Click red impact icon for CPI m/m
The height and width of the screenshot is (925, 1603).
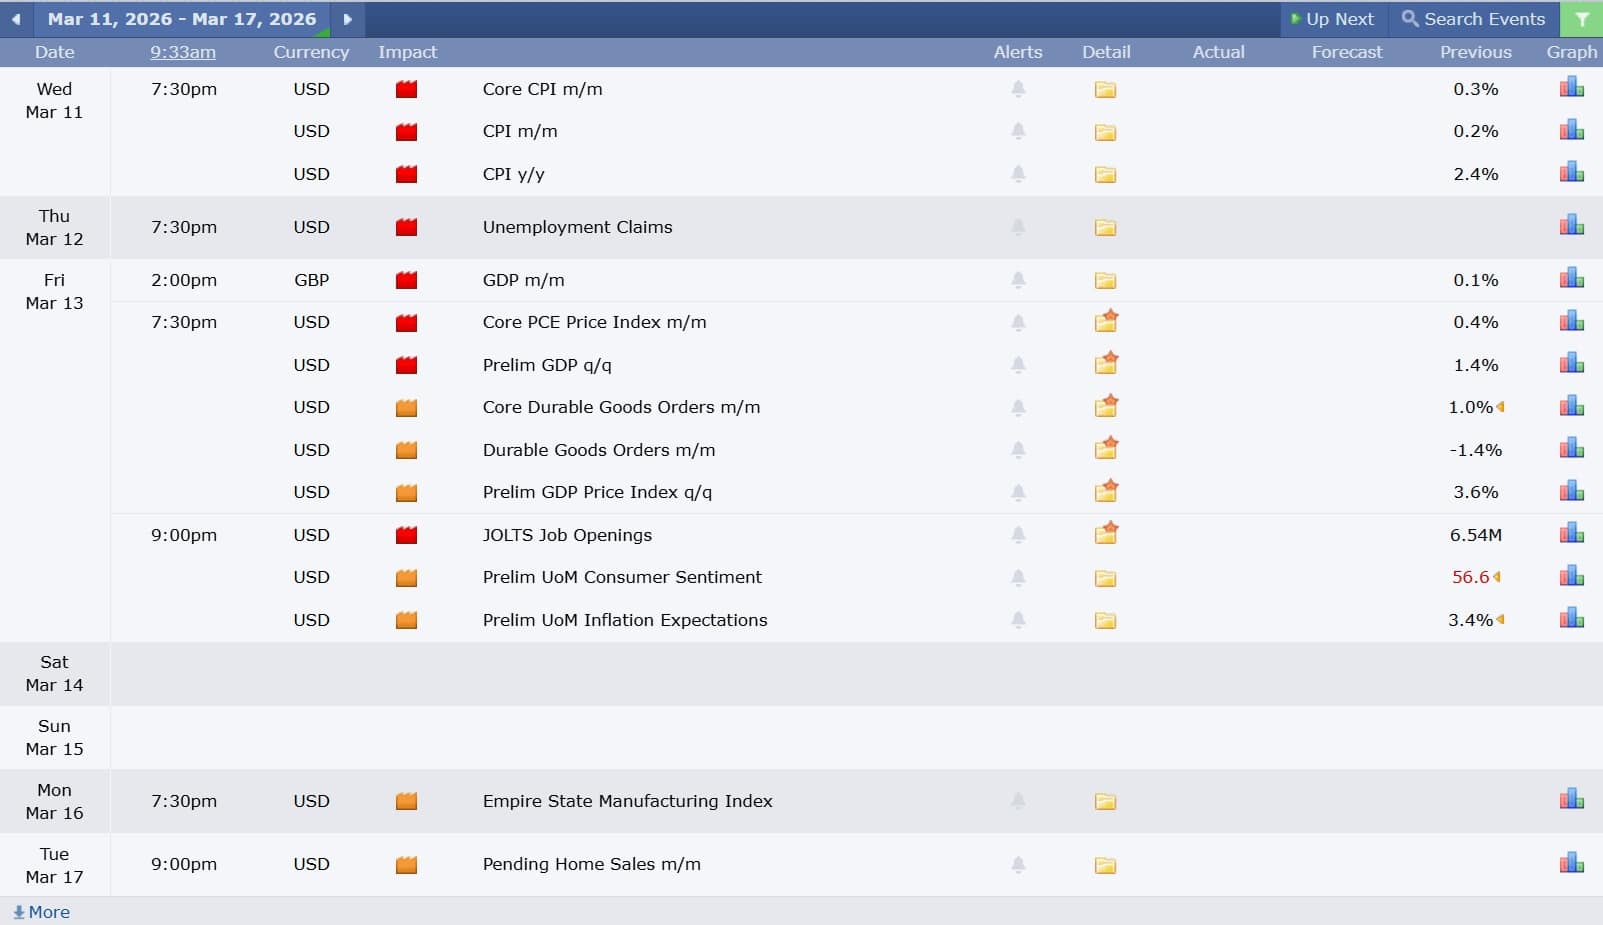(x=406, y=132)
